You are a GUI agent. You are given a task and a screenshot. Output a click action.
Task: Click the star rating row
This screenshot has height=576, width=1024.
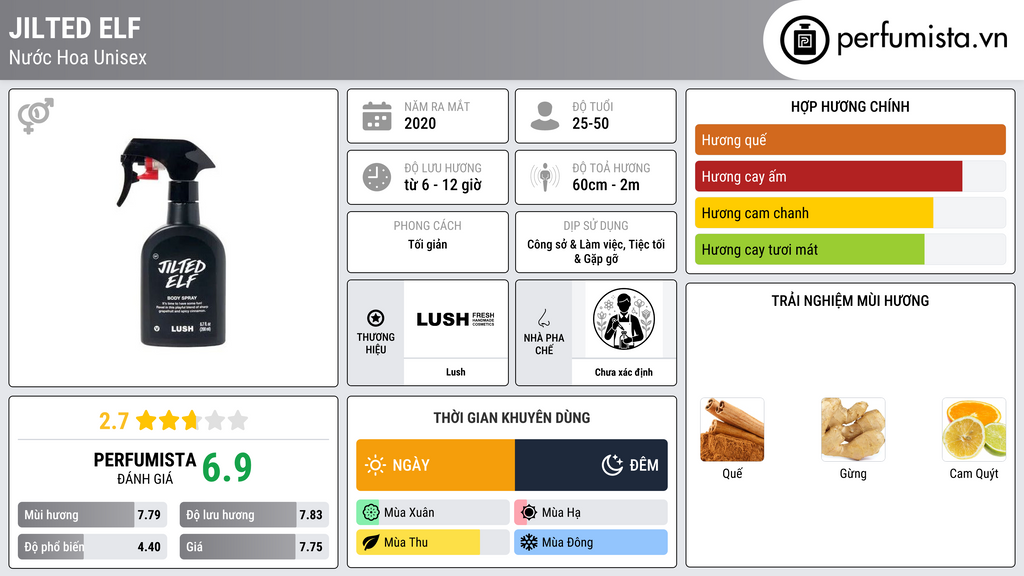coord(192,420)
